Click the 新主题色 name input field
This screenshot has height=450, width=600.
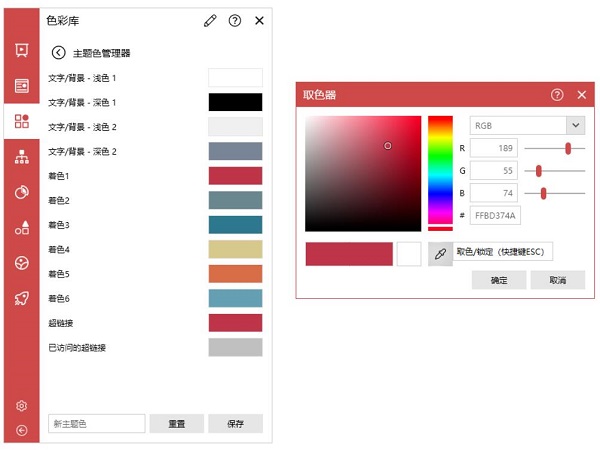(x=96, y=424)
